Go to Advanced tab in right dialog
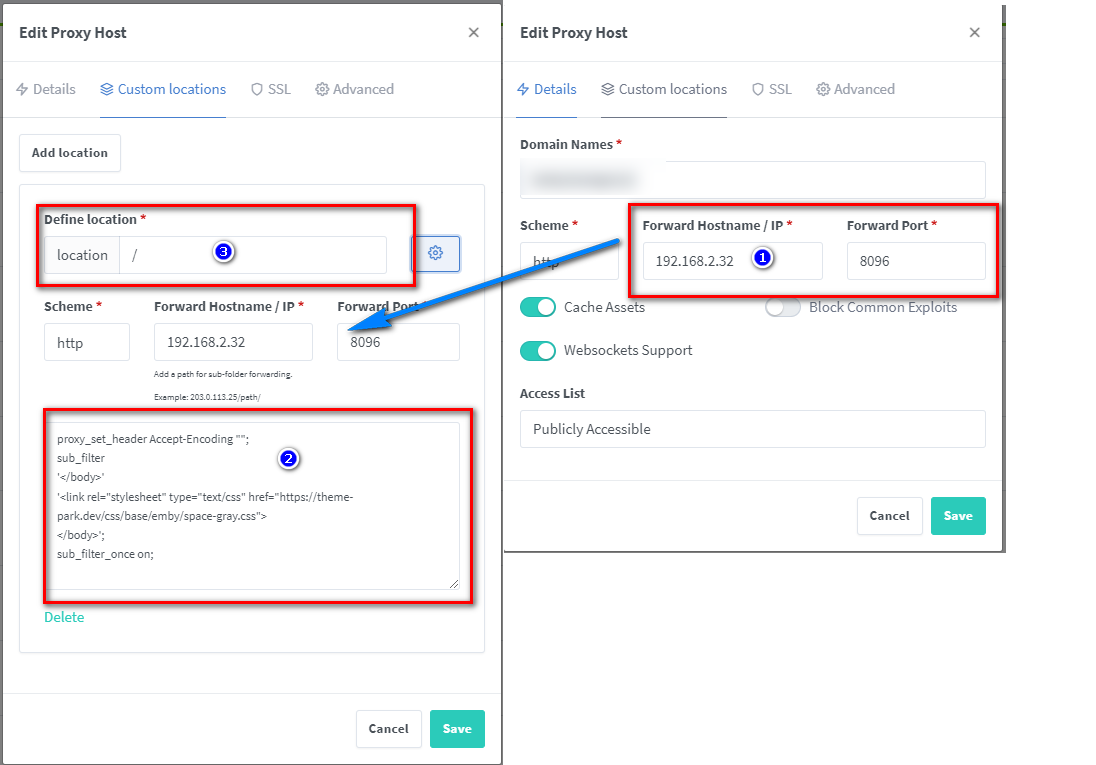1096x765 pixels. click(x=855, y=89)
